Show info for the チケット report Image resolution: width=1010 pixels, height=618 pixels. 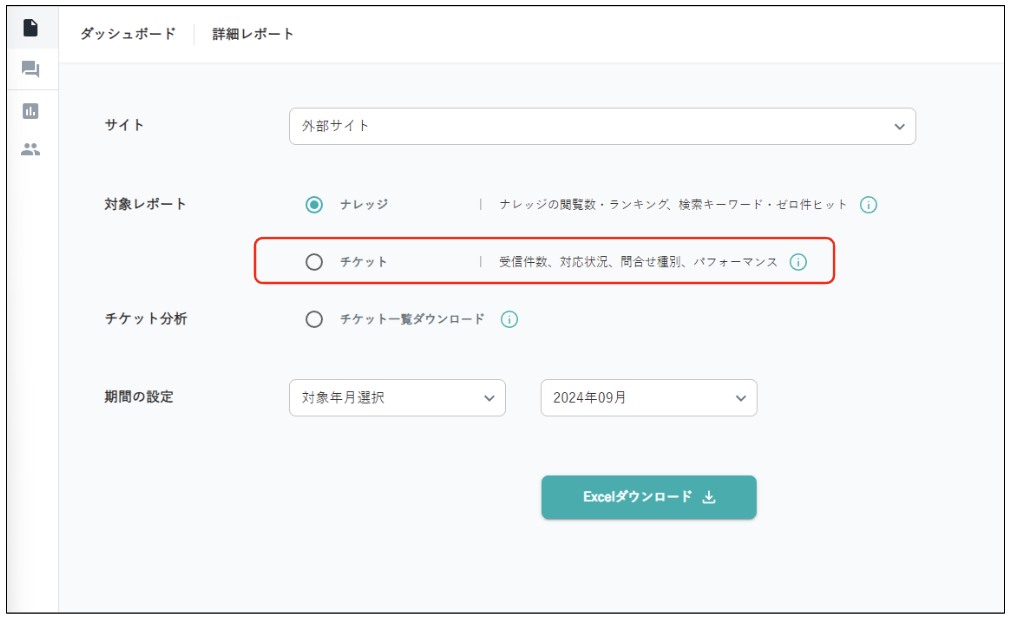798,262
